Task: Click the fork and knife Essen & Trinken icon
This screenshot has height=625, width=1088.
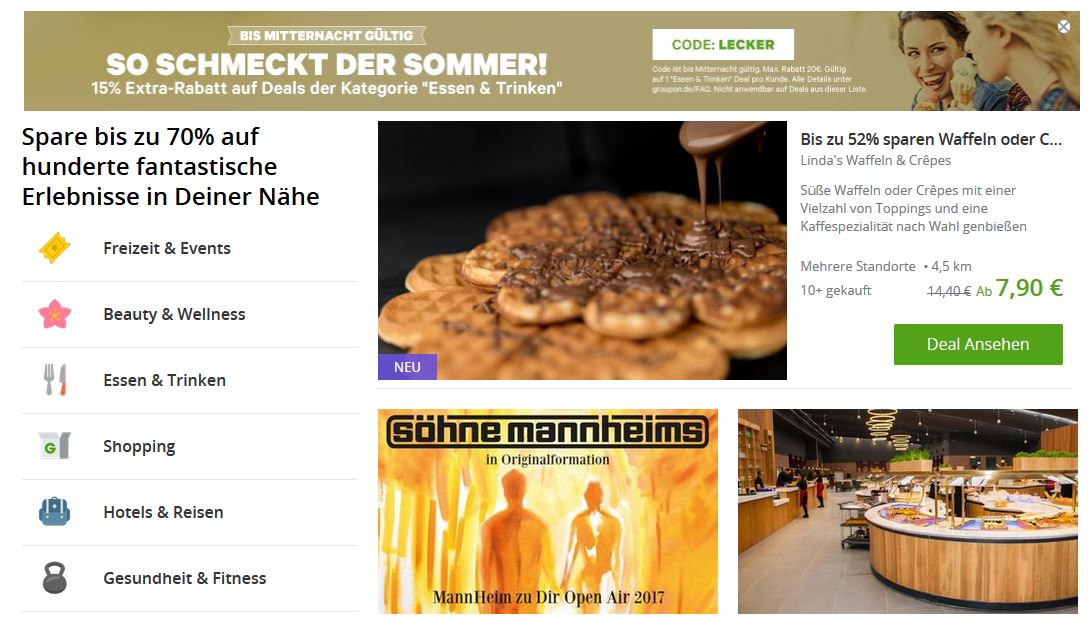Action: point(55,379)
